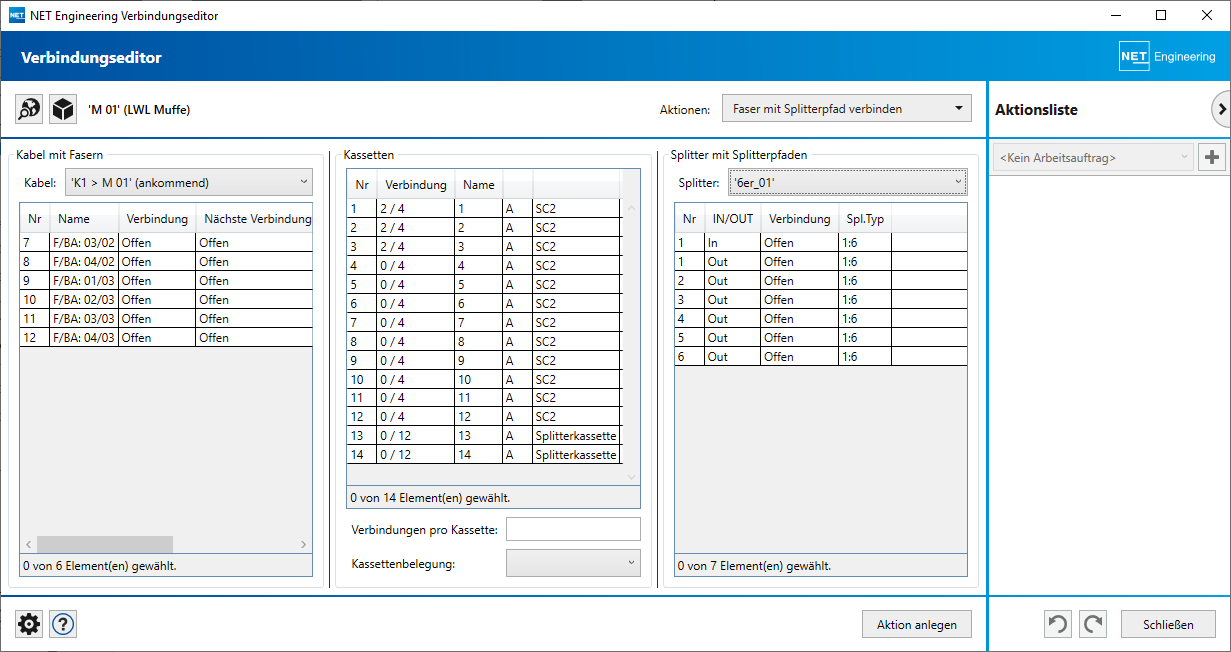Open the Kabel dropdown 'K1 > M 01' (ankommend)
Image resolution: width=1231 pixels, height=652 pixels.
pyautogui.click(x=189, y=182)
